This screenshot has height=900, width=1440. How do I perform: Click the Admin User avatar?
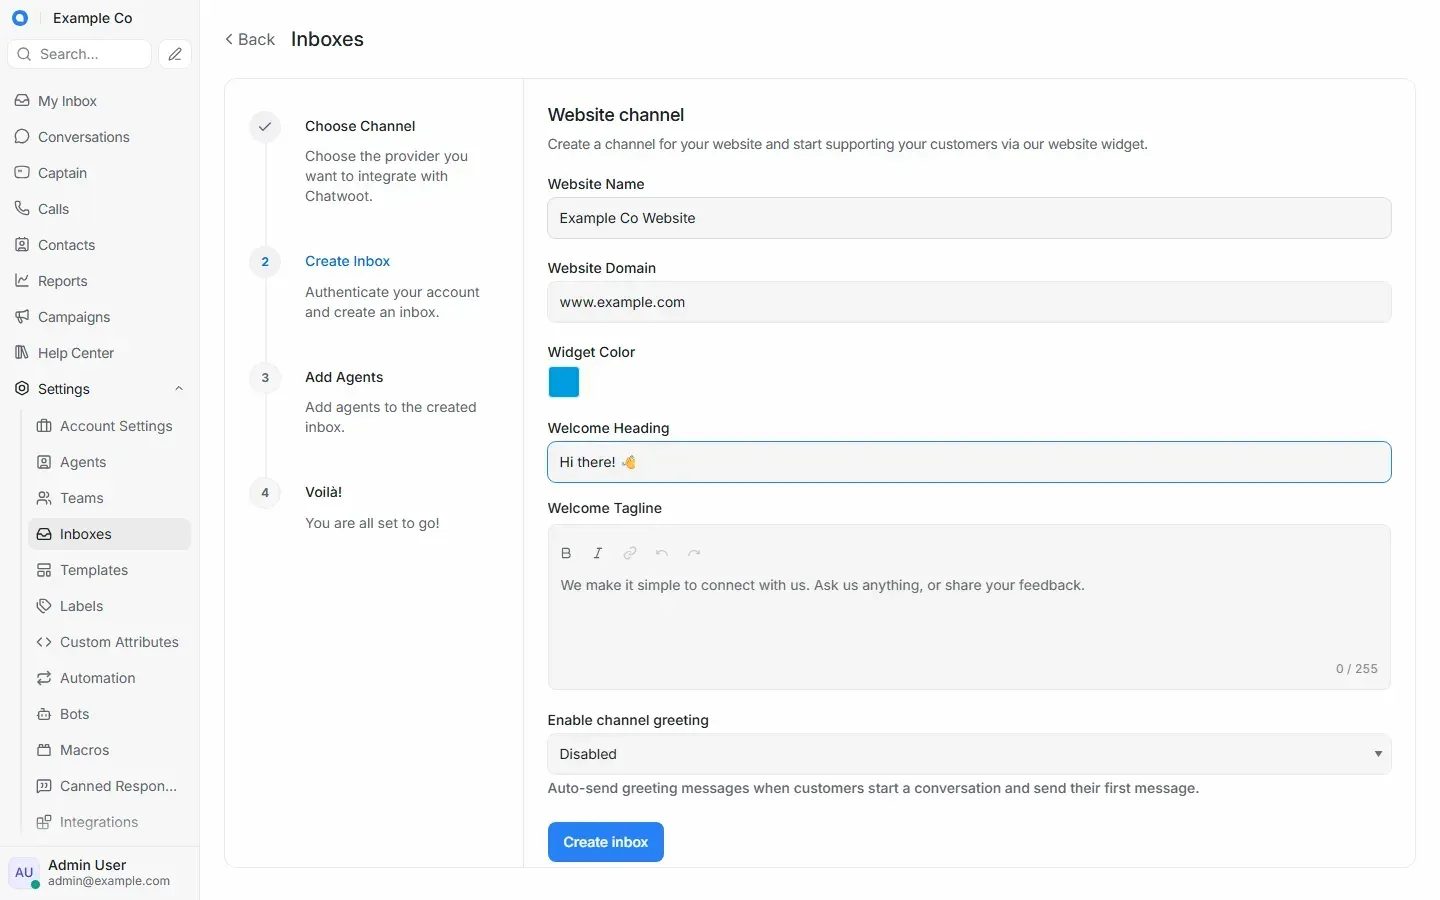(24, 872)
